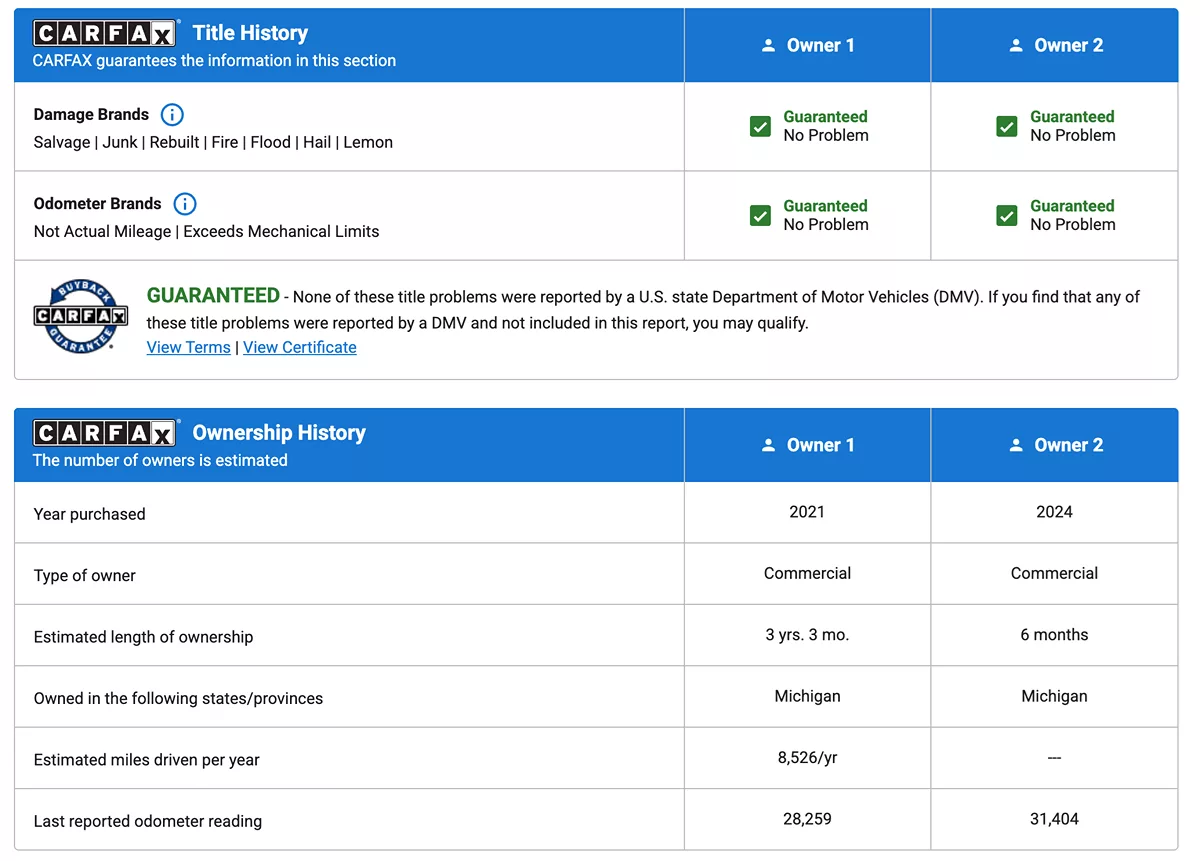Screen dimensions: 1200x861
Task: Click Owner 2 Damage Brands green checkmark
Action: [1007, 126]
